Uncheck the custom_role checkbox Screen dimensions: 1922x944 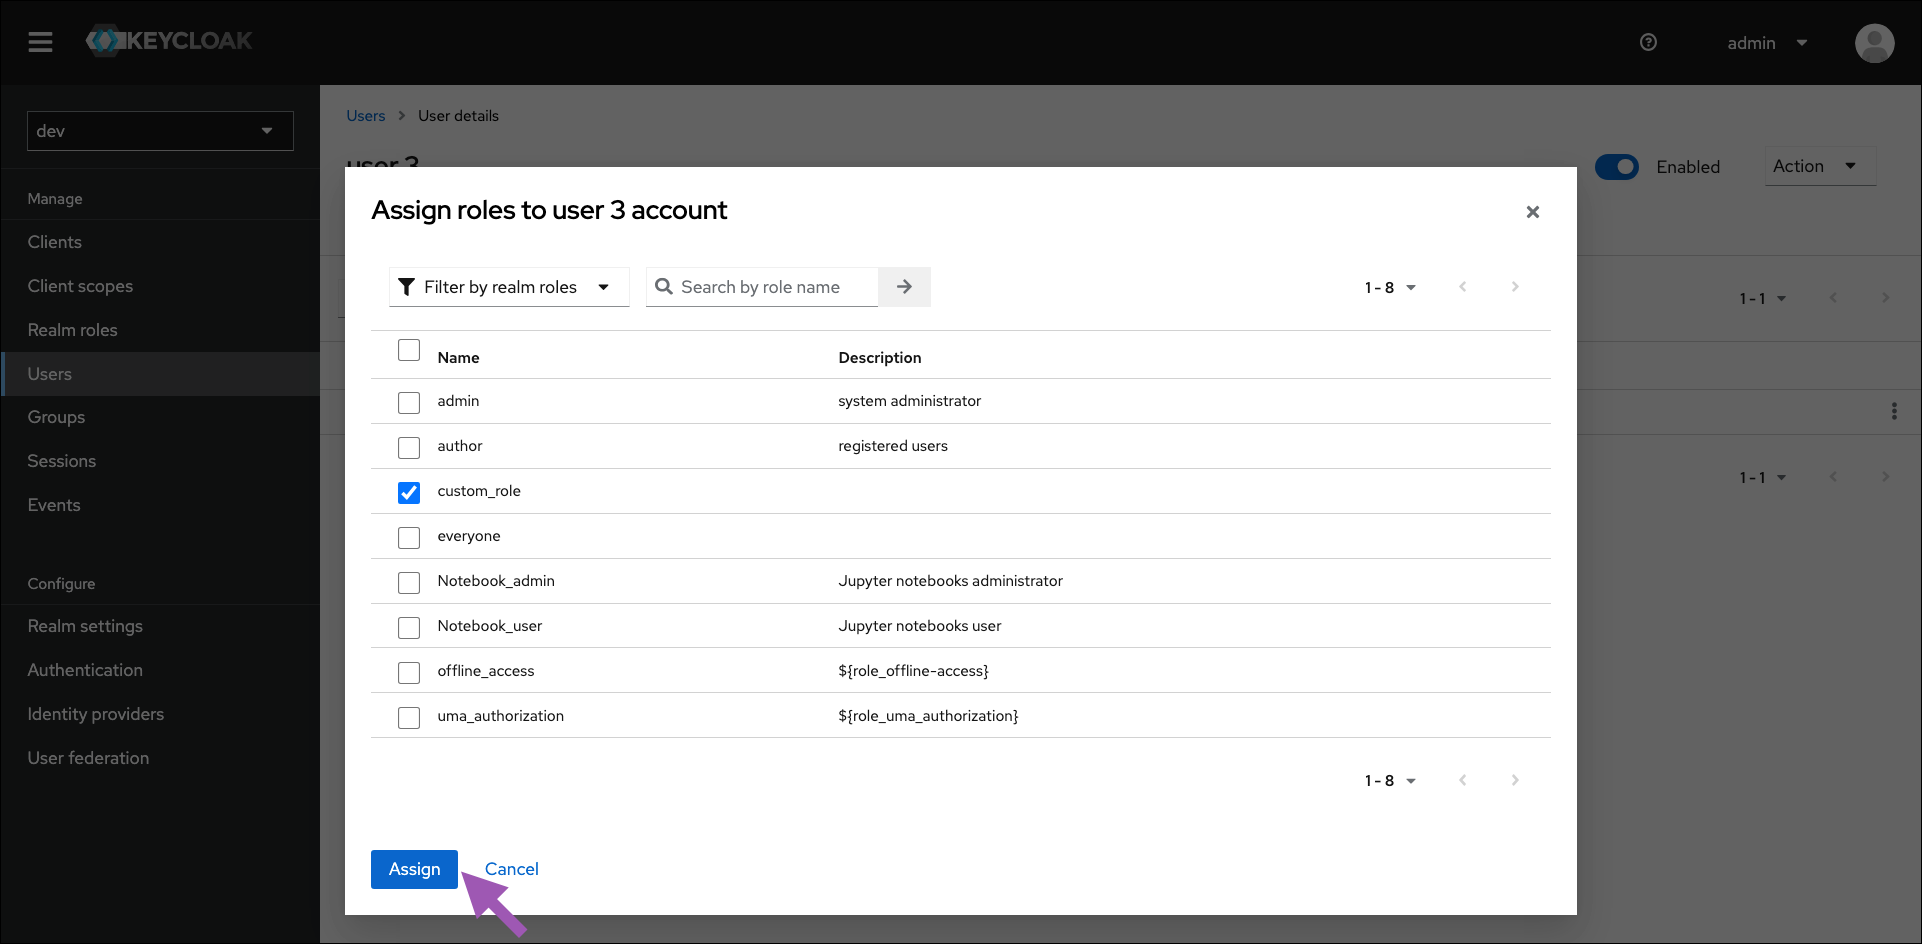click(x=409, y=492)
